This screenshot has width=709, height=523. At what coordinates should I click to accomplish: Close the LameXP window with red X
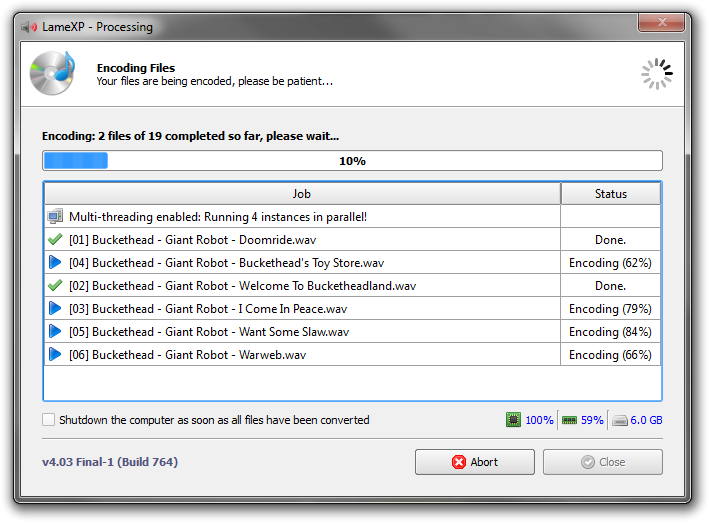(664, 26)
